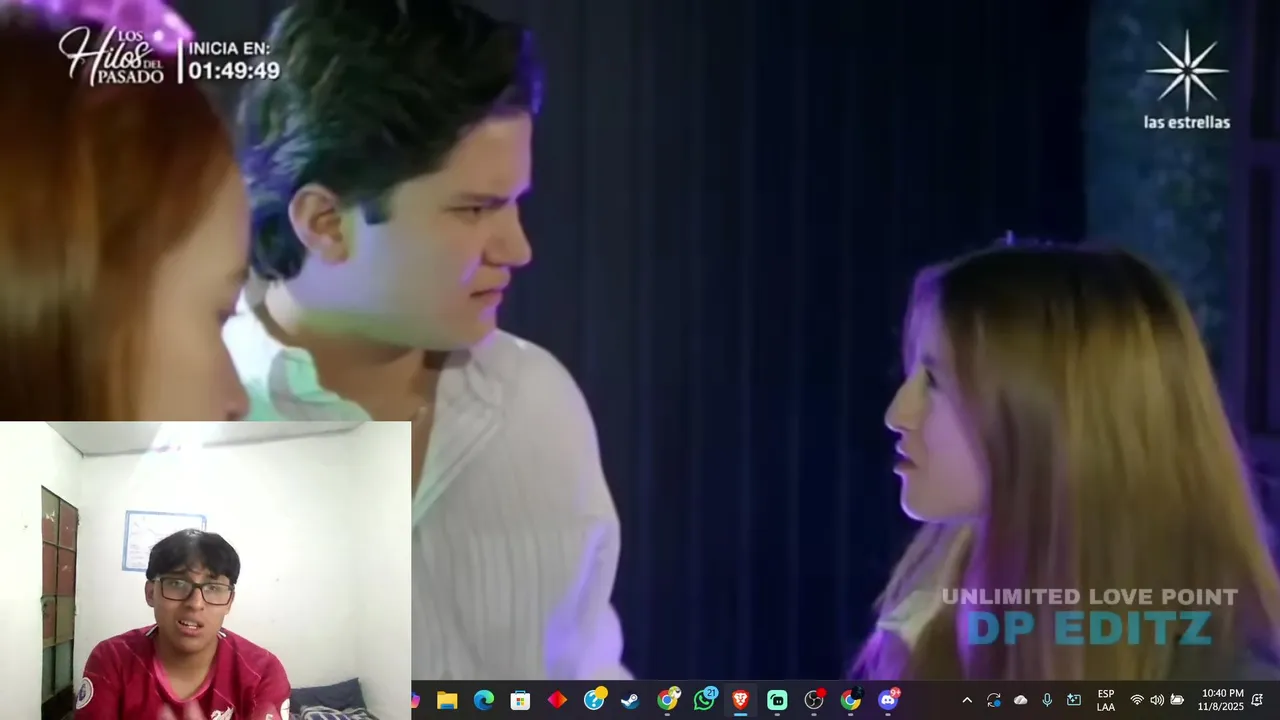Open WhatsApp with 21 notifications

pos(705,699)
